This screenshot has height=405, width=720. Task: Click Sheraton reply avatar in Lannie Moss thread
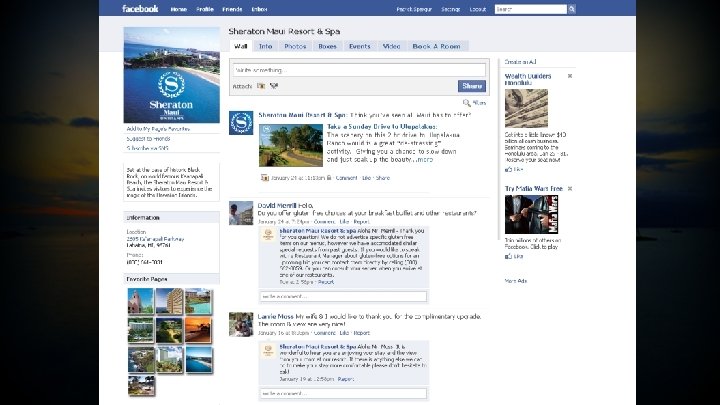268,350
